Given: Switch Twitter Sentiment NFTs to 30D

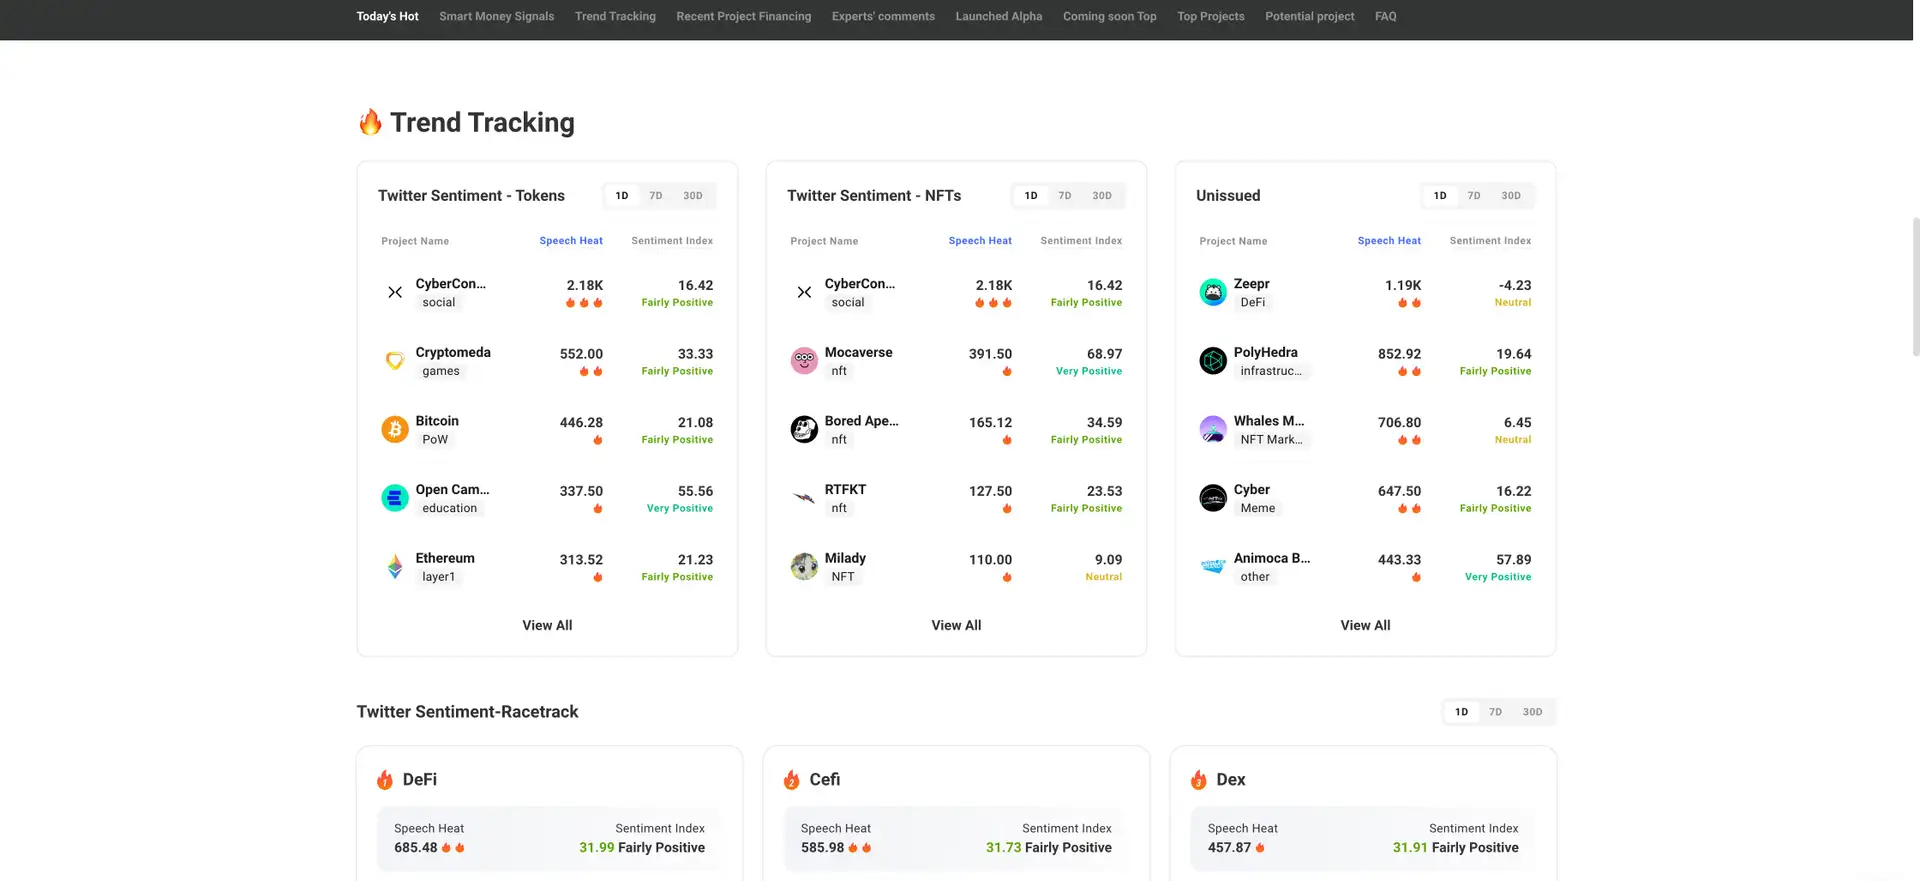Looking at the screenshot, I should 1101,196.
